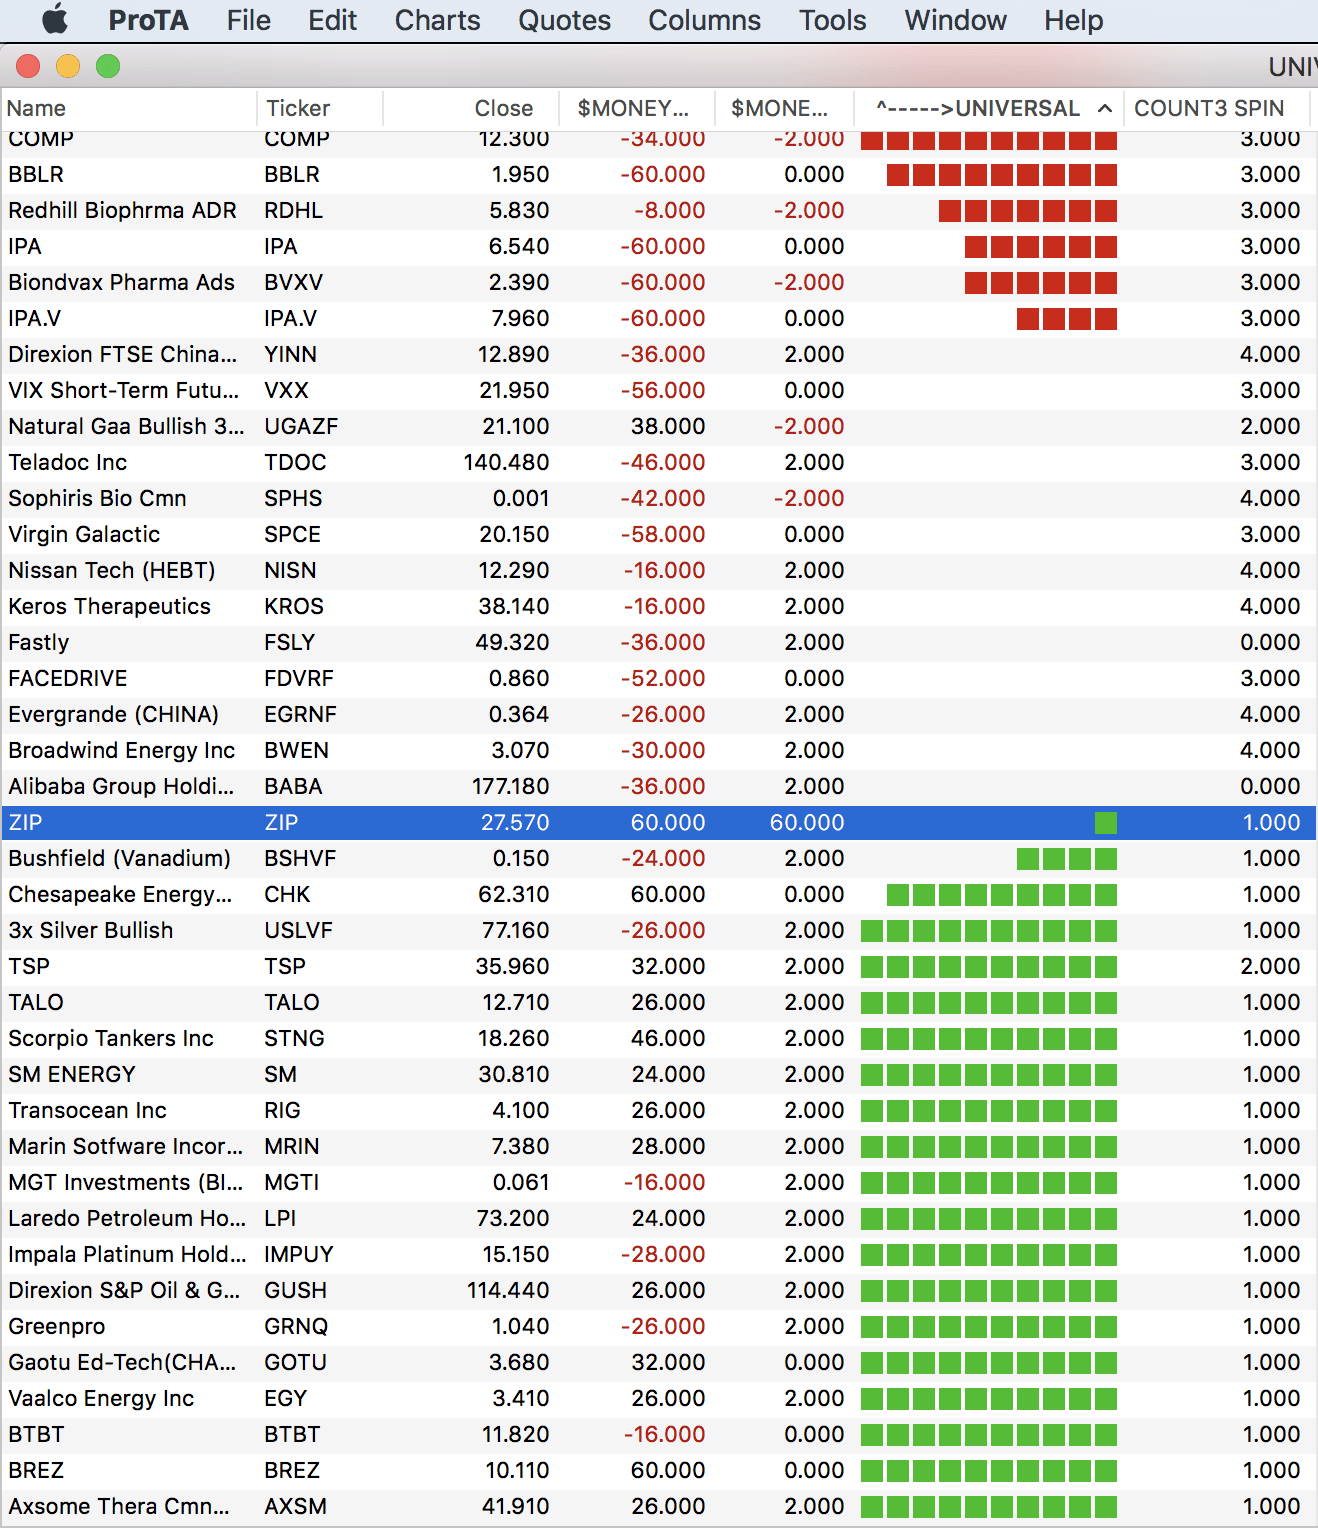
Task: Minimize the watchlist window
Action: (x=68, y=66)
